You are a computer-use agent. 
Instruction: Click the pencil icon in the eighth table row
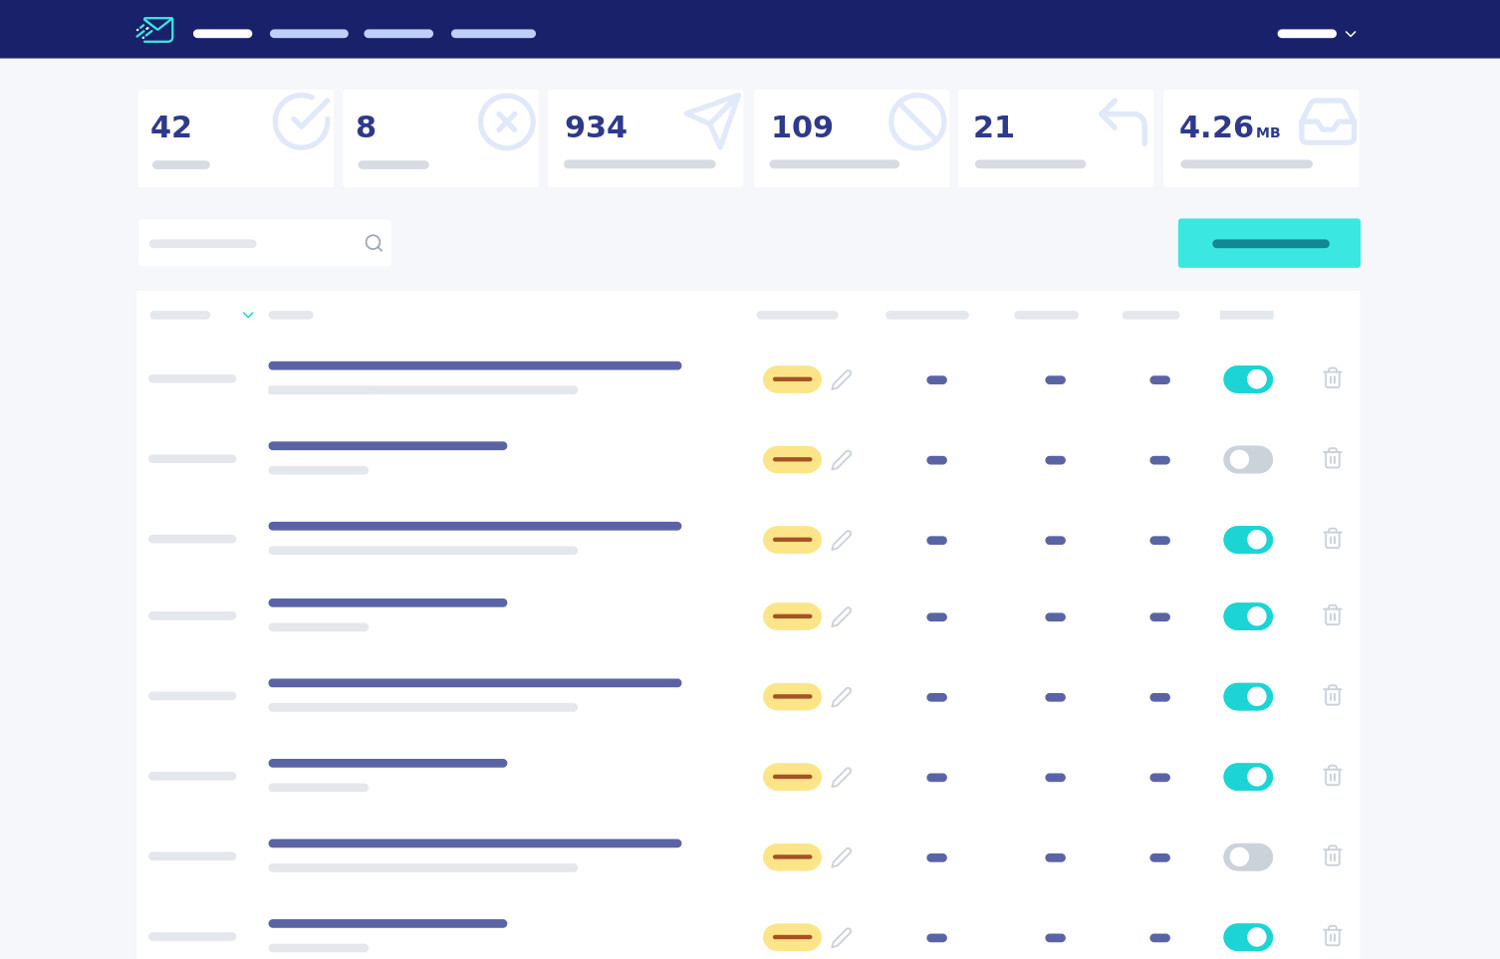842,937
